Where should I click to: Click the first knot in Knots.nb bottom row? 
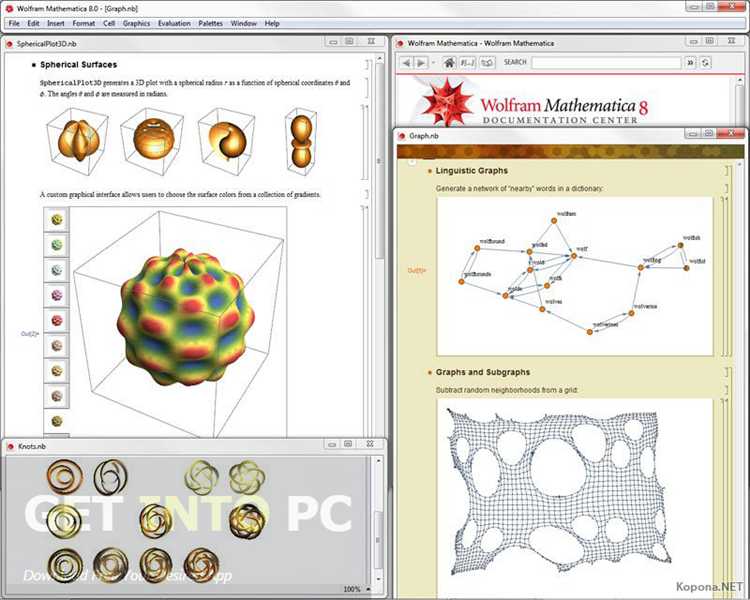[65, 565]
